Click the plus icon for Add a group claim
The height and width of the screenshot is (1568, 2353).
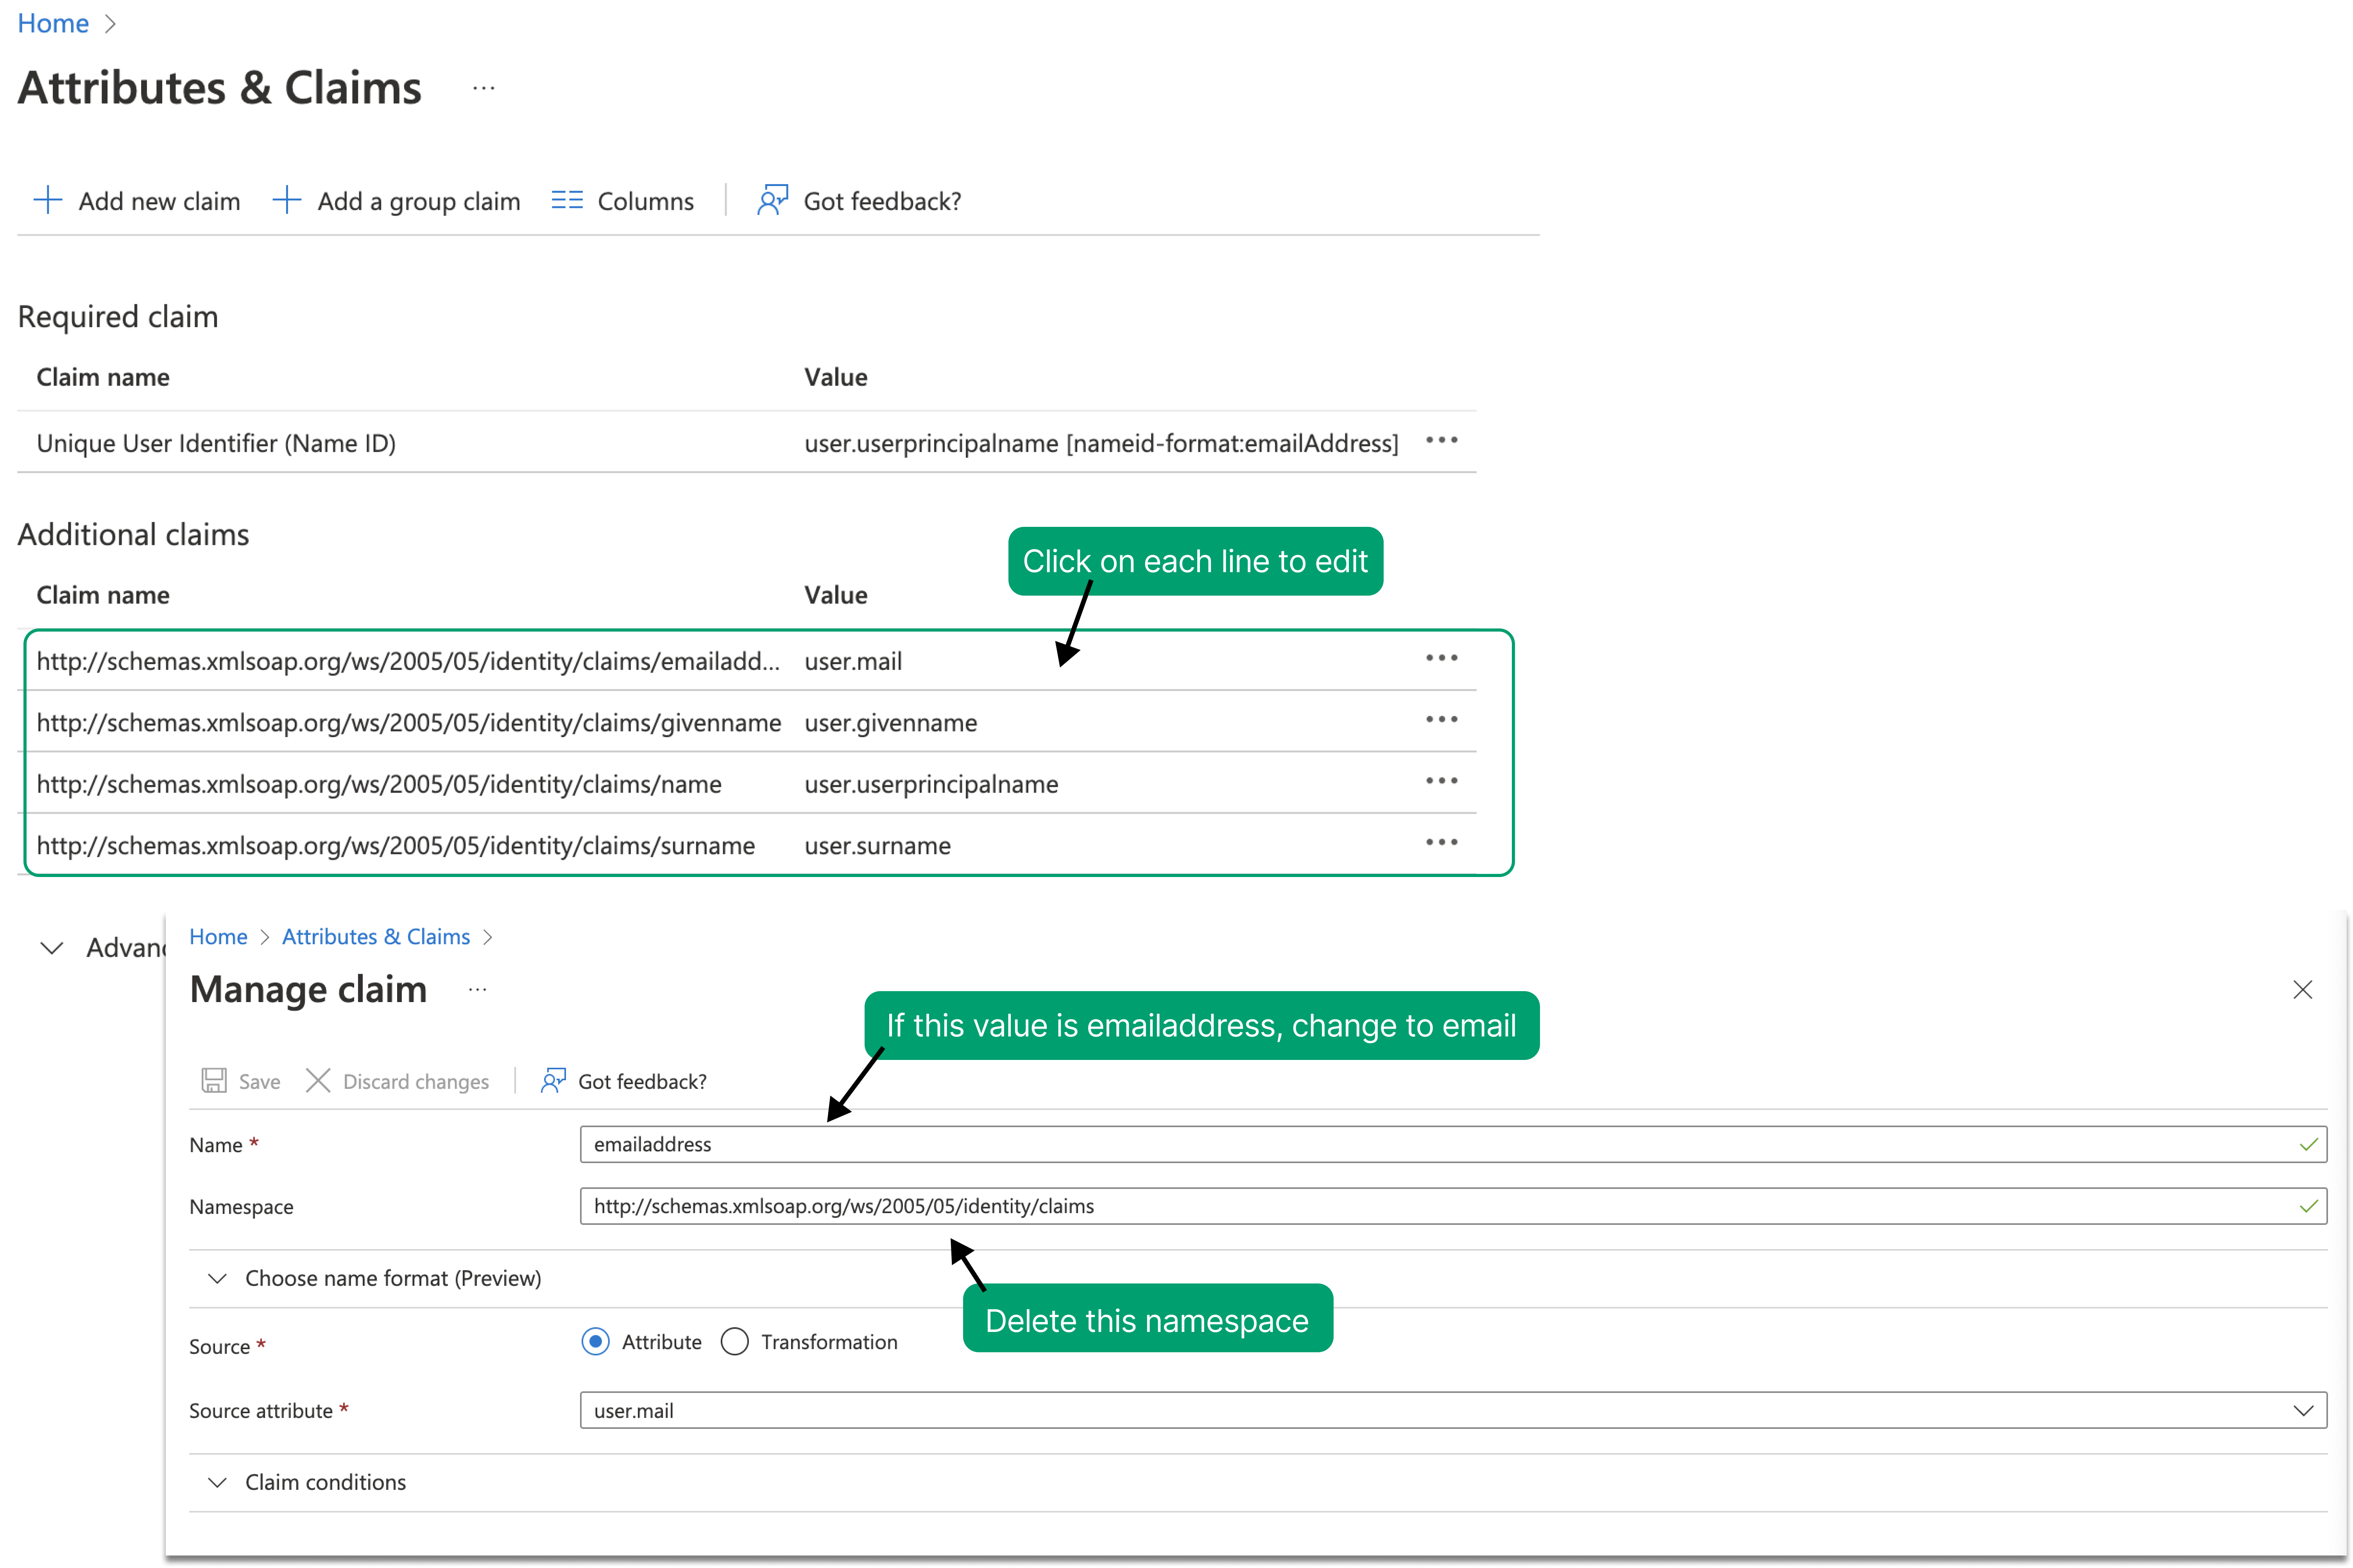pos(286,200)
